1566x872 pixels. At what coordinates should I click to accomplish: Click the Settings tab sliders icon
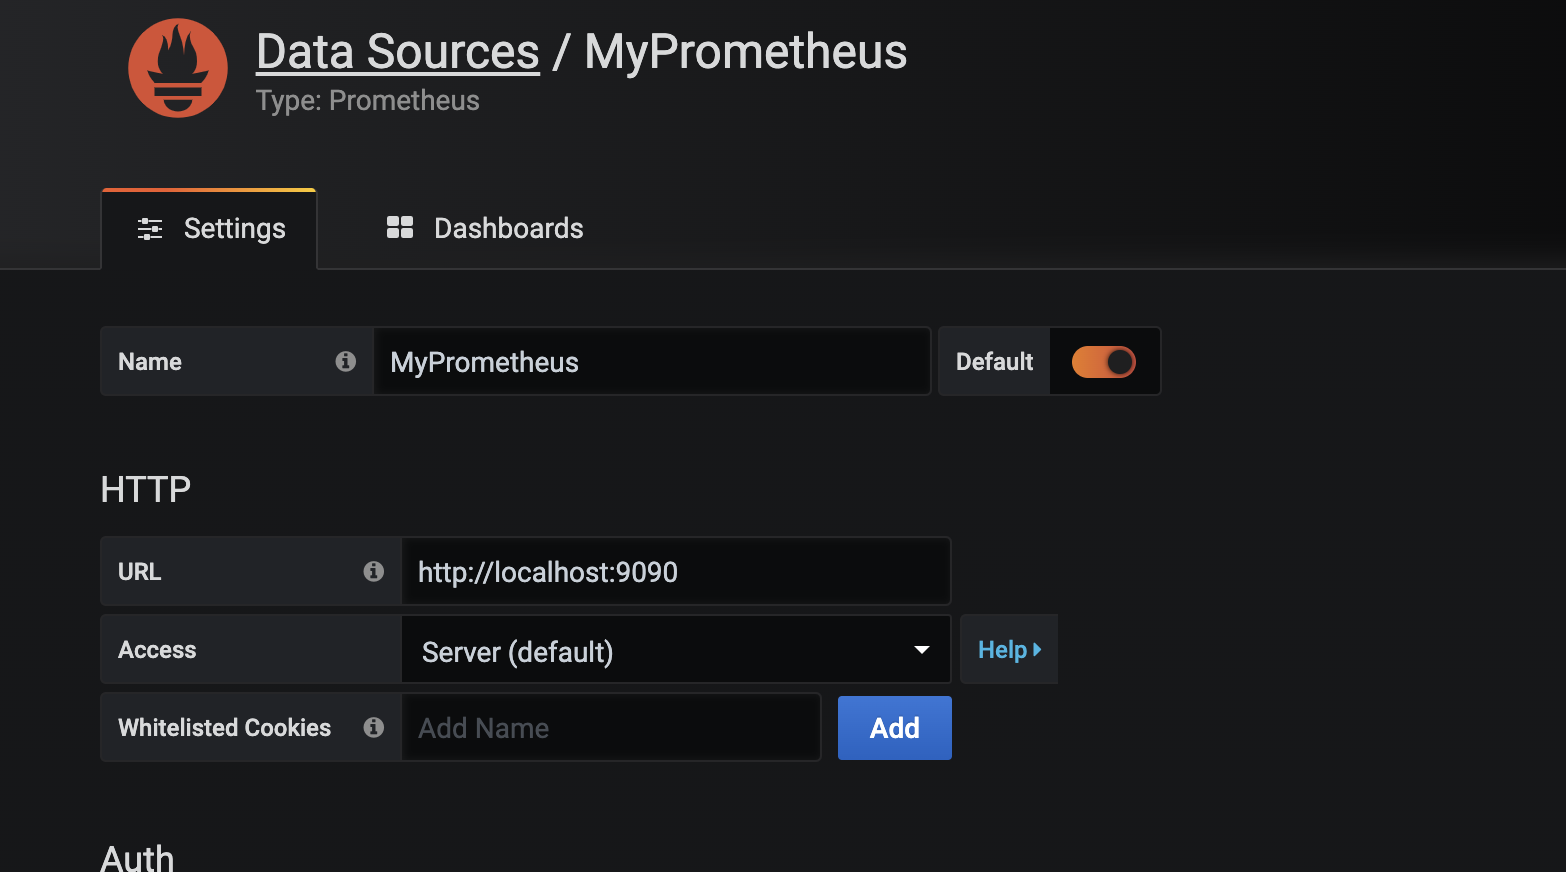point(150,229)
